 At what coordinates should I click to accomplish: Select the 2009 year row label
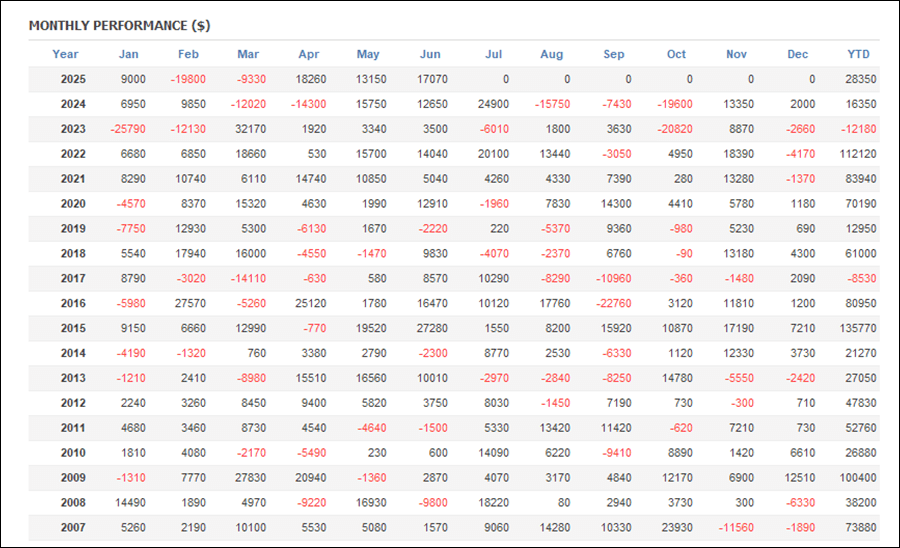coord(73,477)
